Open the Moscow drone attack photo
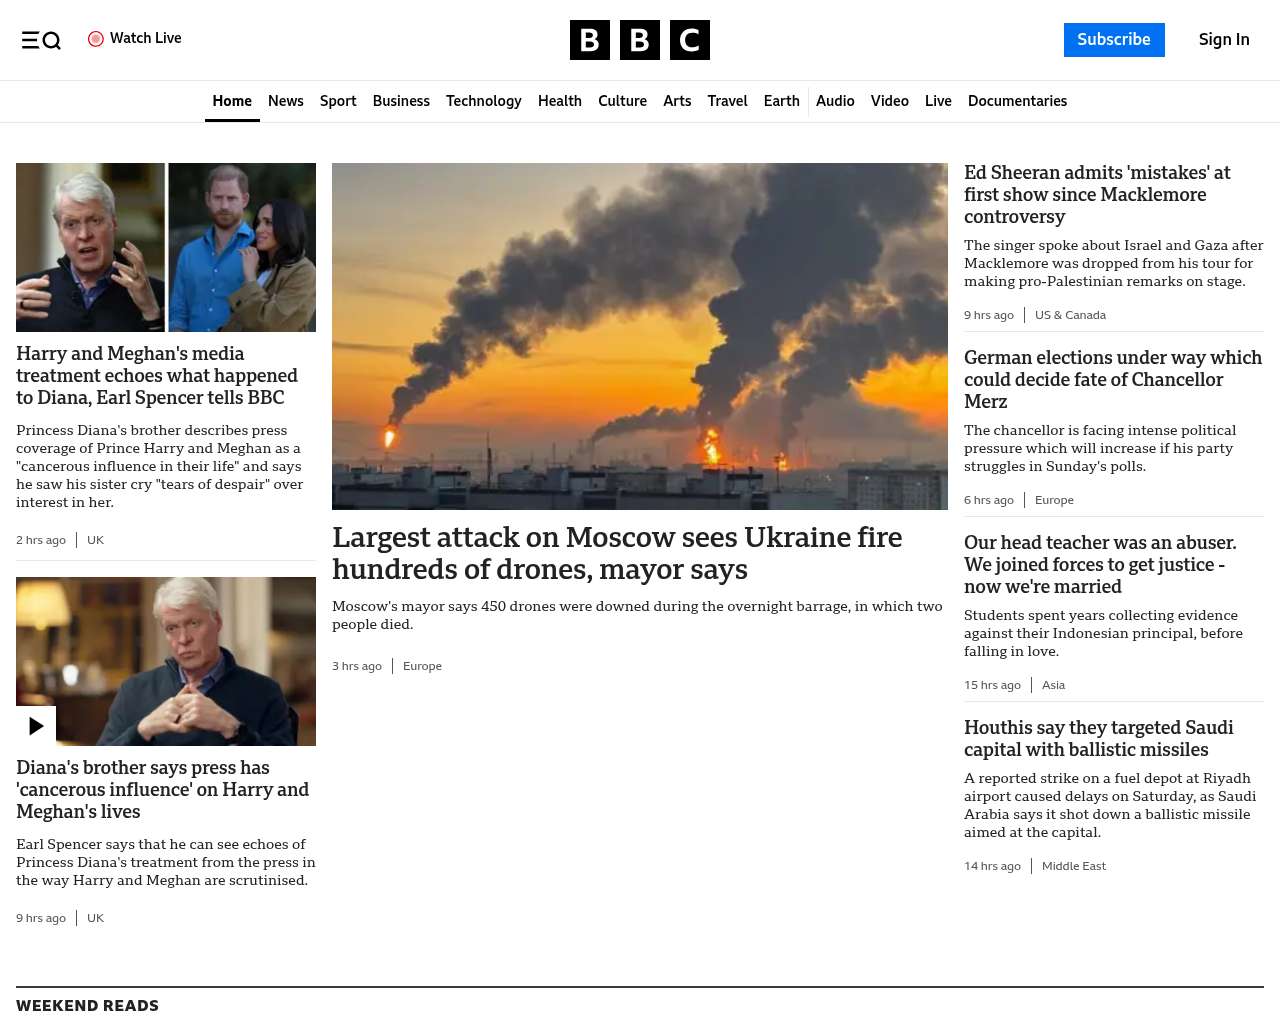Screen dimensions: 1280x1024 640,336
